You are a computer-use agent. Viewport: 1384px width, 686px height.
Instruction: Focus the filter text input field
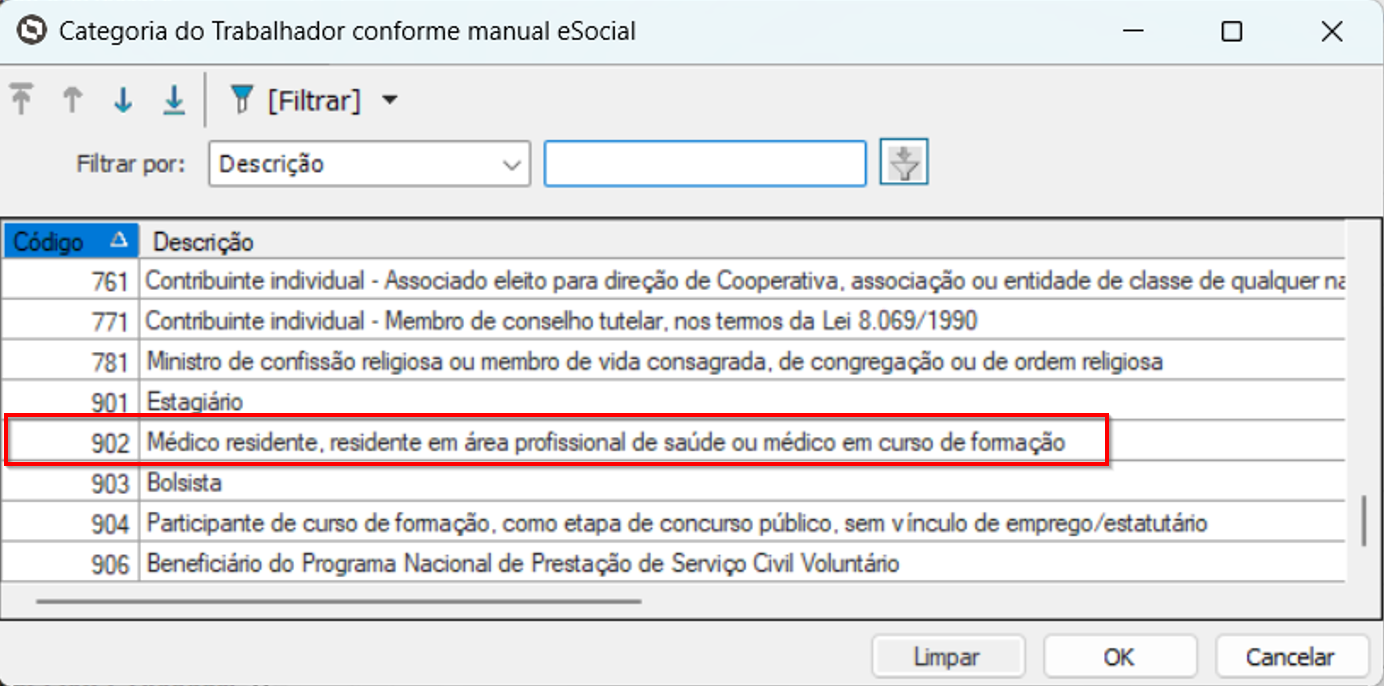pyautogui.click(x=704, y=164)
